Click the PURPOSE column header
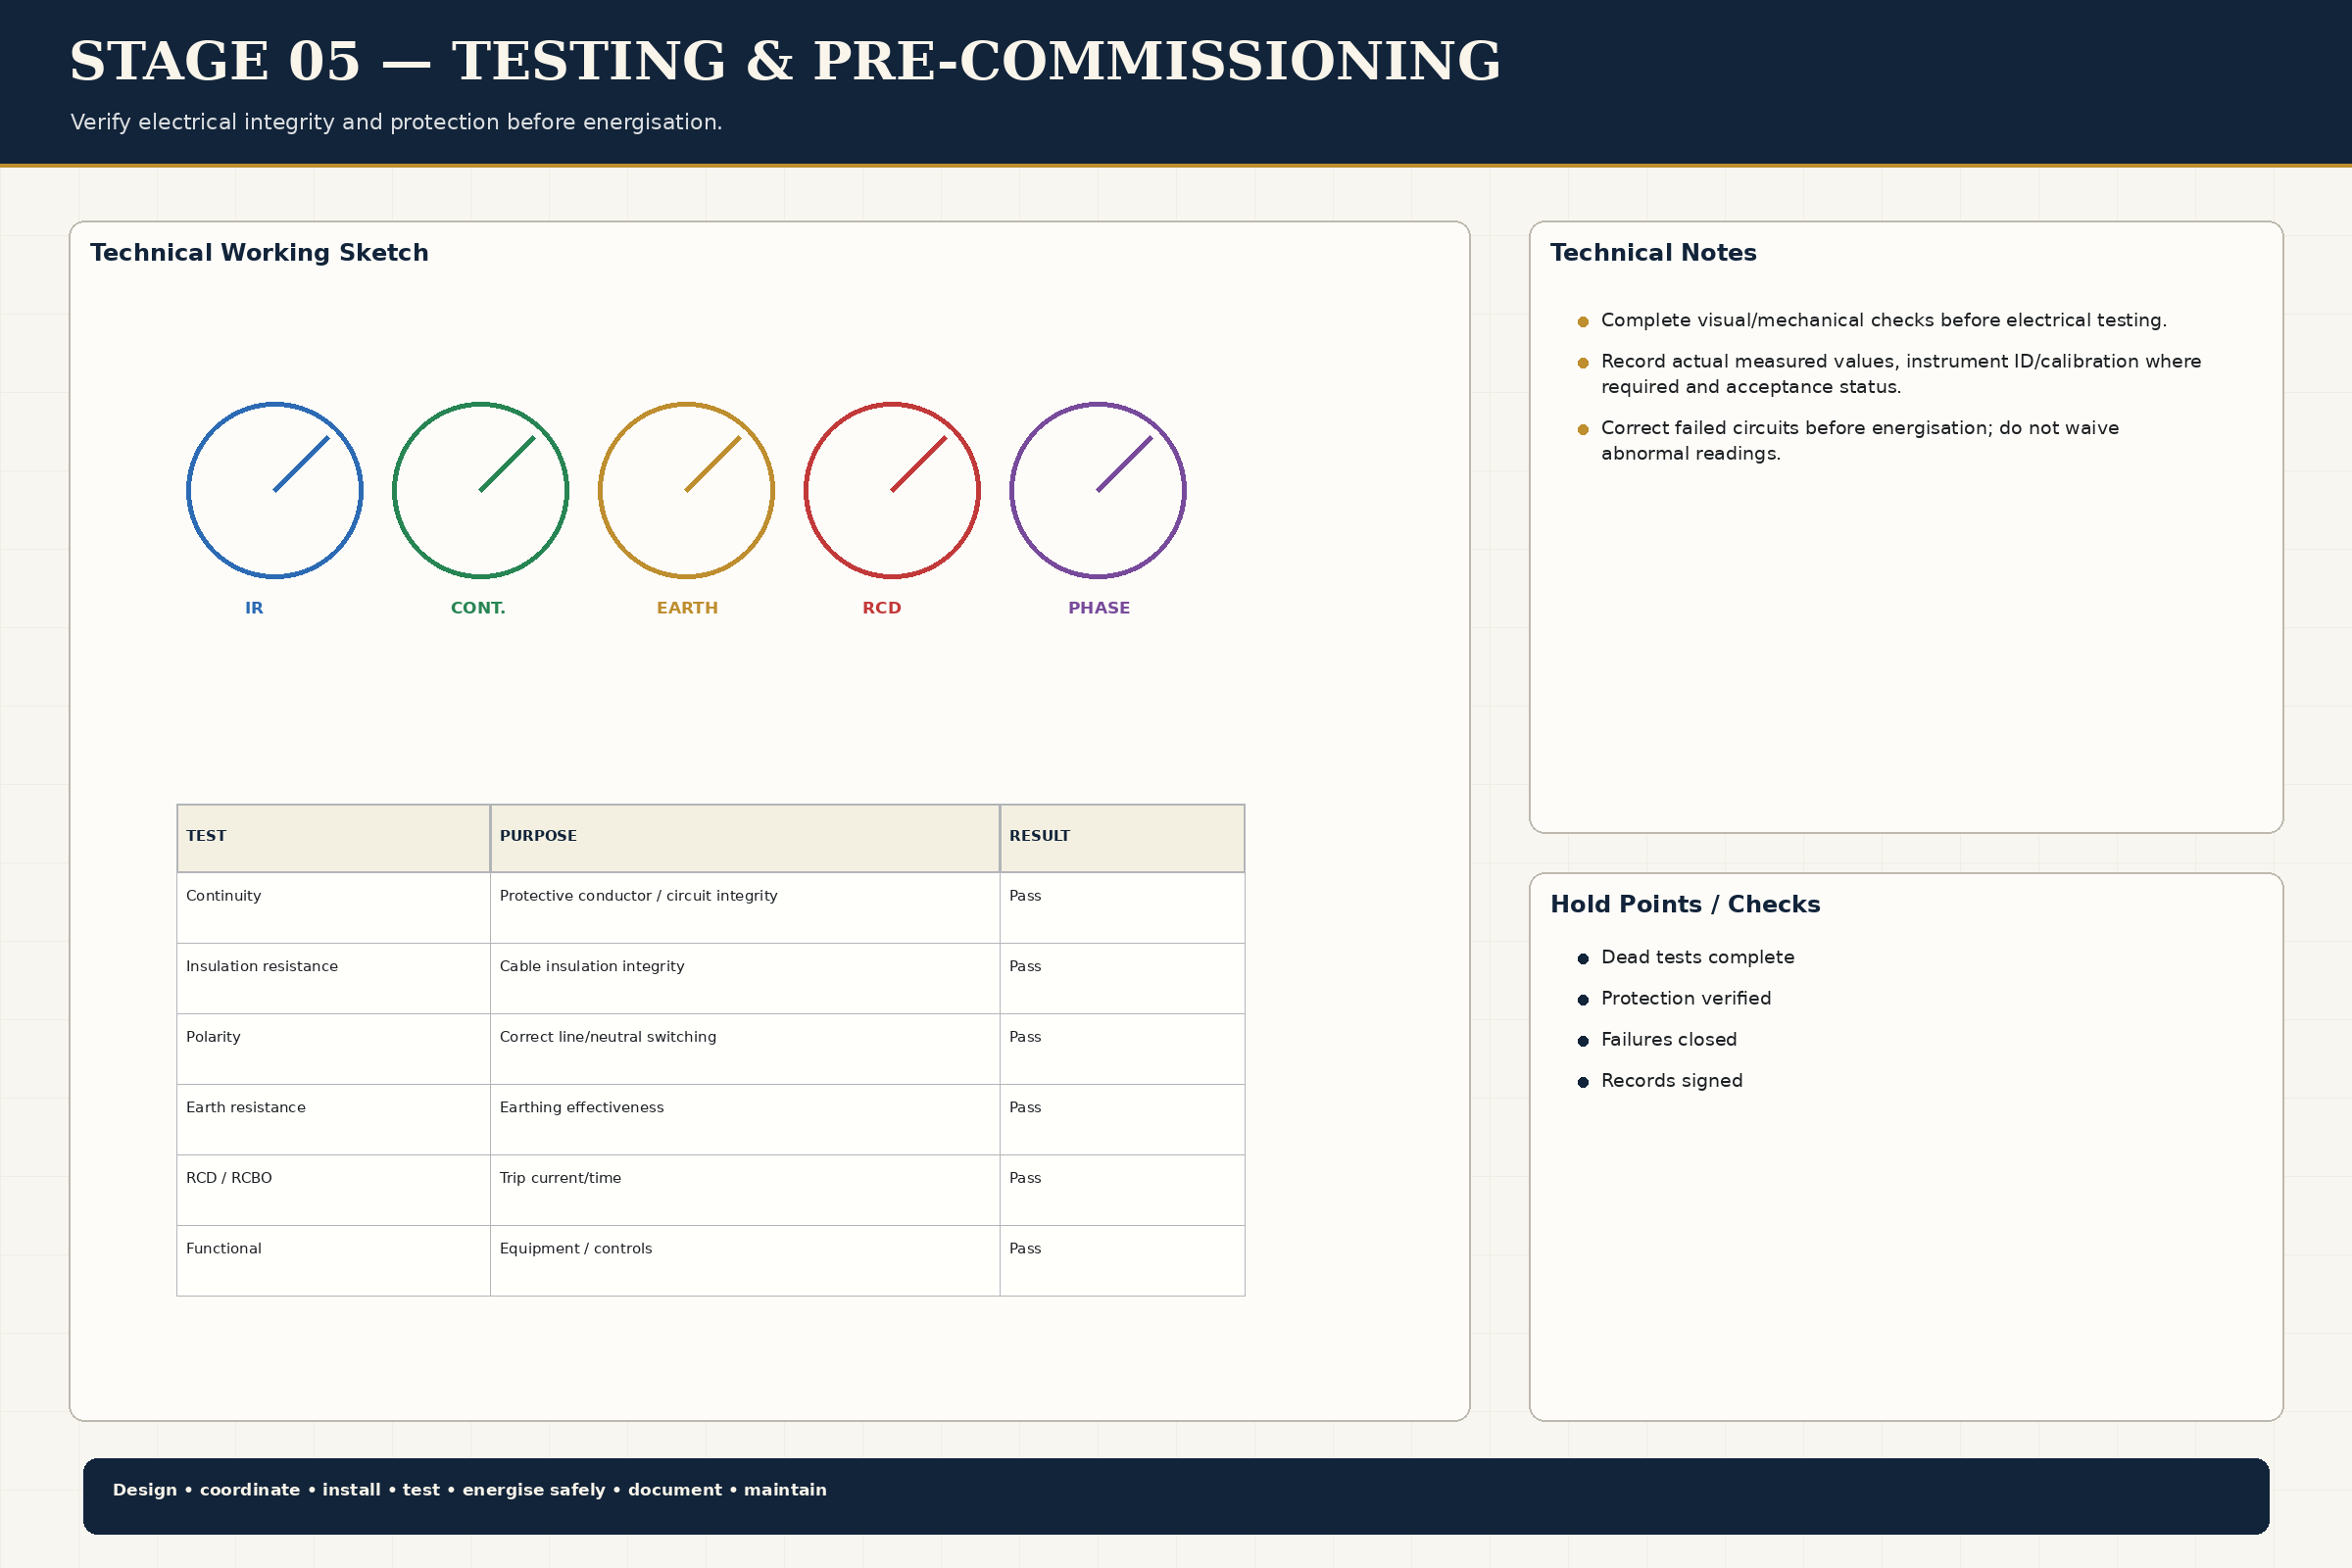 click(x=745, y=838)
